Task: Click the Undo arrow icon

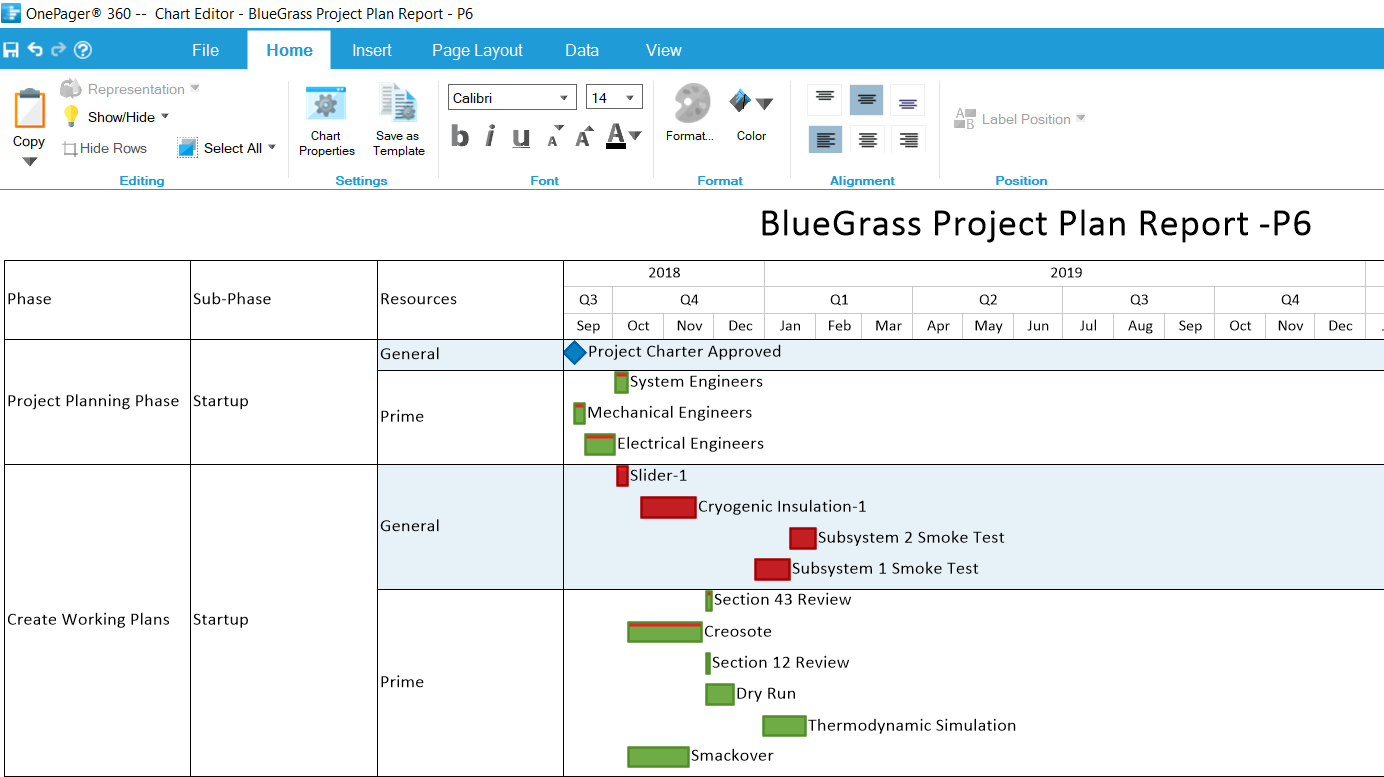Action: (x=35, y=50)
